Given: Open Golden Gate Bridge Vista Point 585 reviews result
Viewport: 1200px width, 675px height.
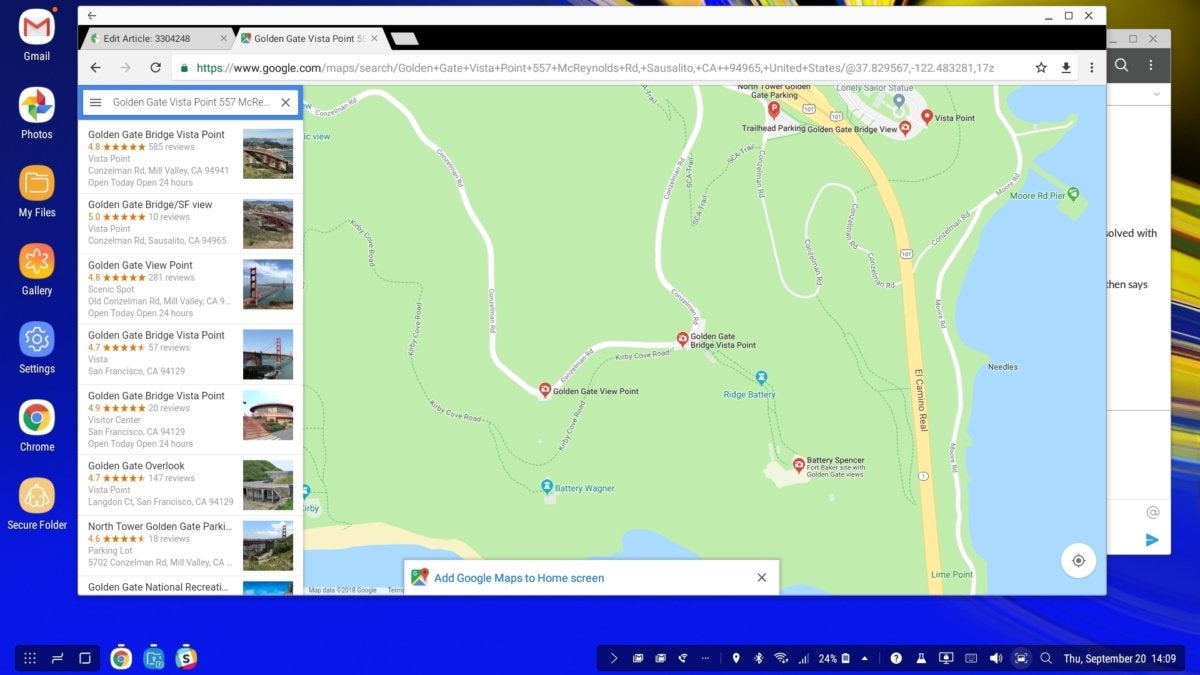Looking at the screenshot, I should pos(190,158).
